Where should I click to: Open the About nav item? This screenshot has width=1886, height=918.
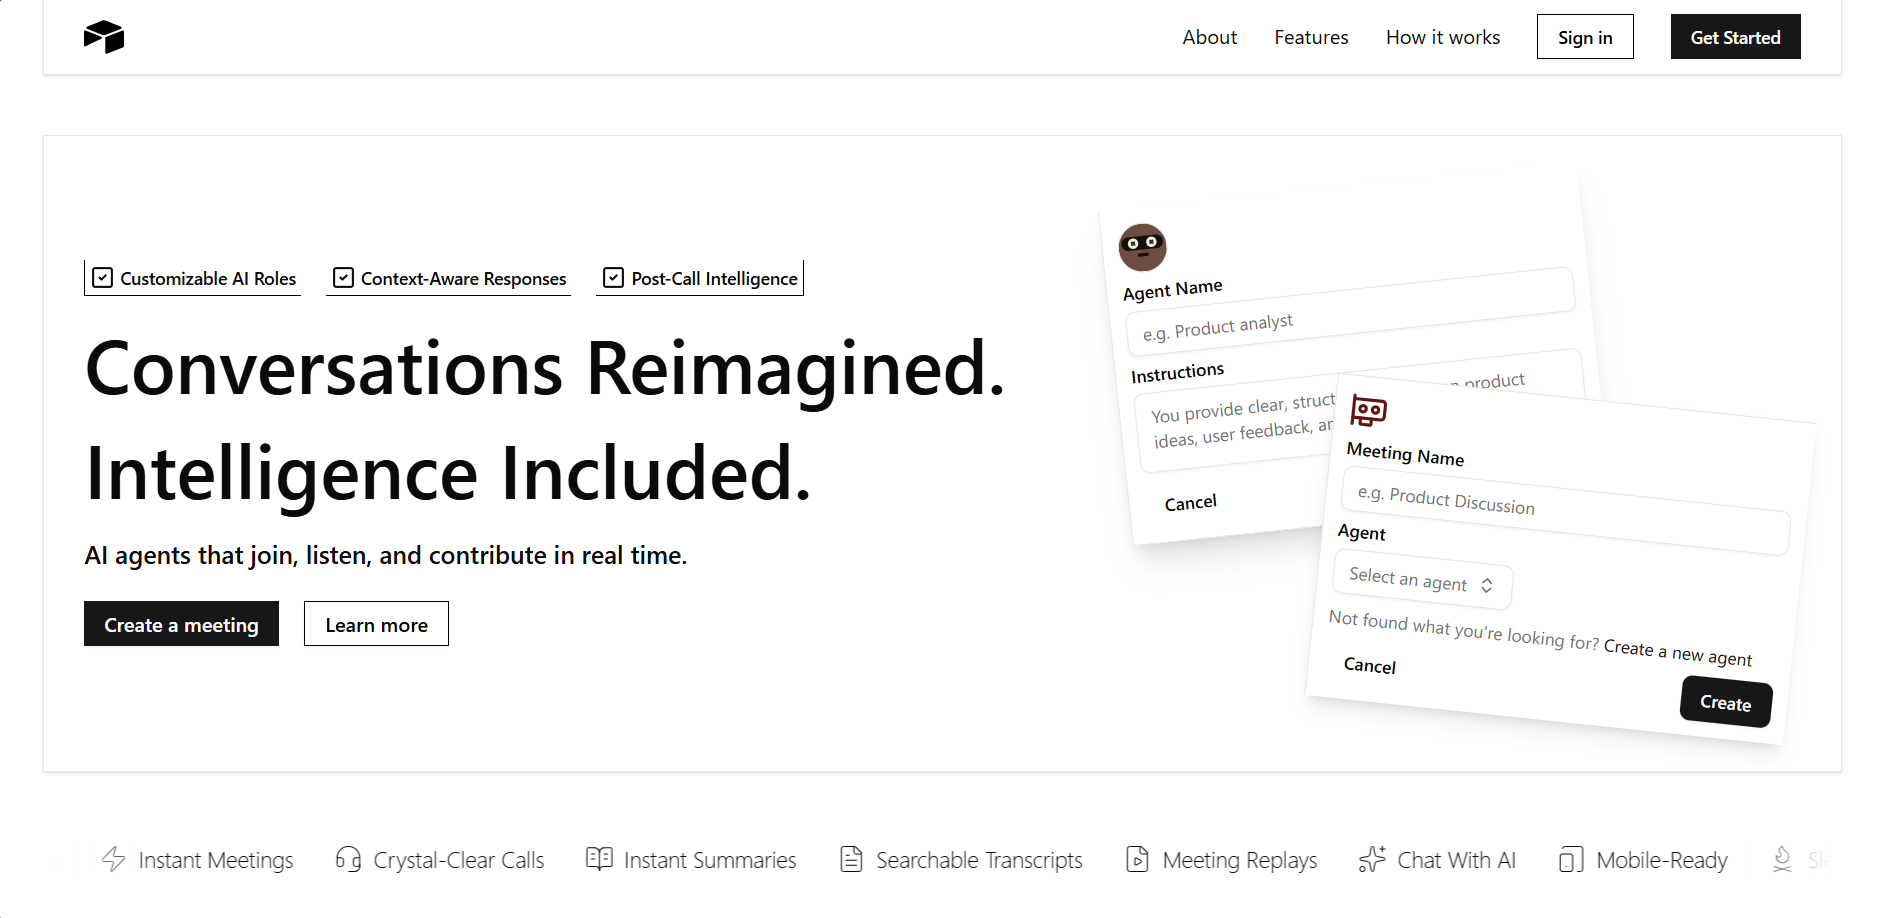click(x=1209, y=37)
